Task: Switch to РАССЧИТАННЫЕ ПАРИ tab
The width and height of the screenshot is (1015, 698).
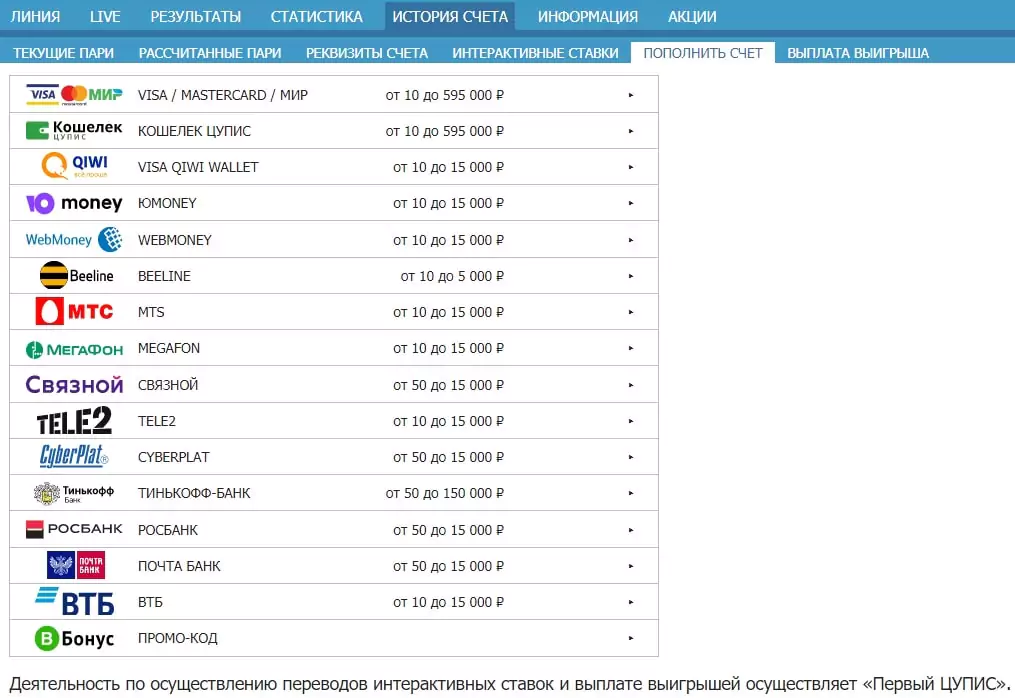Action: pyautogui.click(x=210, y=53)
